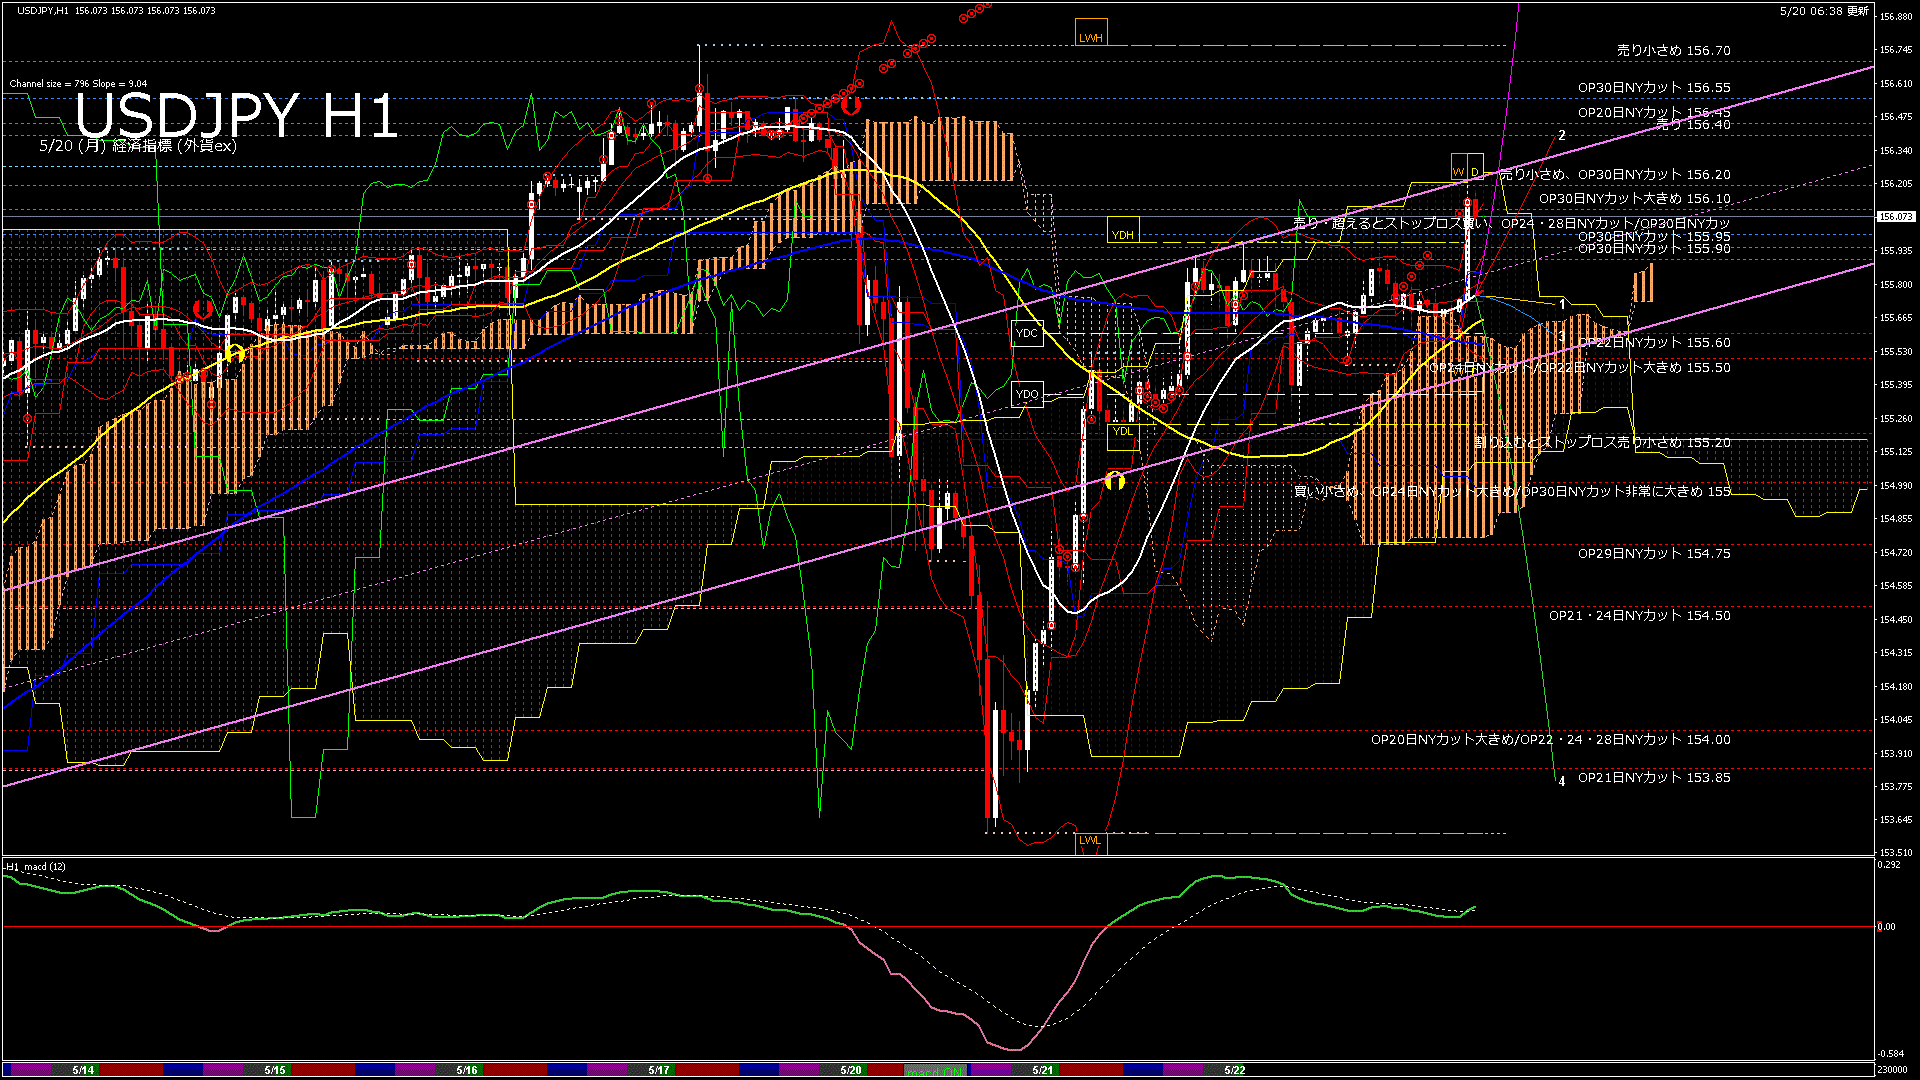The height and width of the screenshot is (1080, 1920).
Task: Select the 5/16 date marker
Action: (x=467, y=1070)
